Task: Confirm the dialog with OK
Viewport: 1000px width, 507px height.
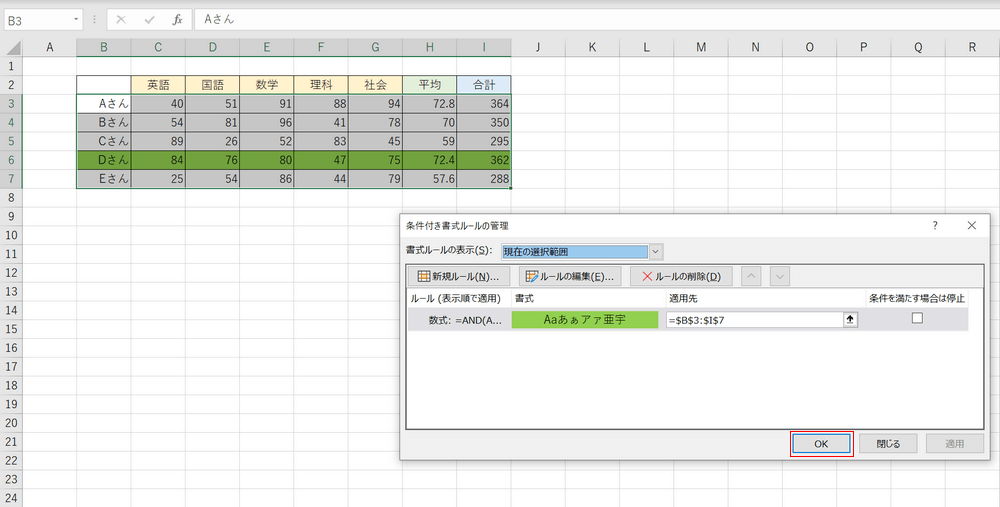Action: pos(821,444)
